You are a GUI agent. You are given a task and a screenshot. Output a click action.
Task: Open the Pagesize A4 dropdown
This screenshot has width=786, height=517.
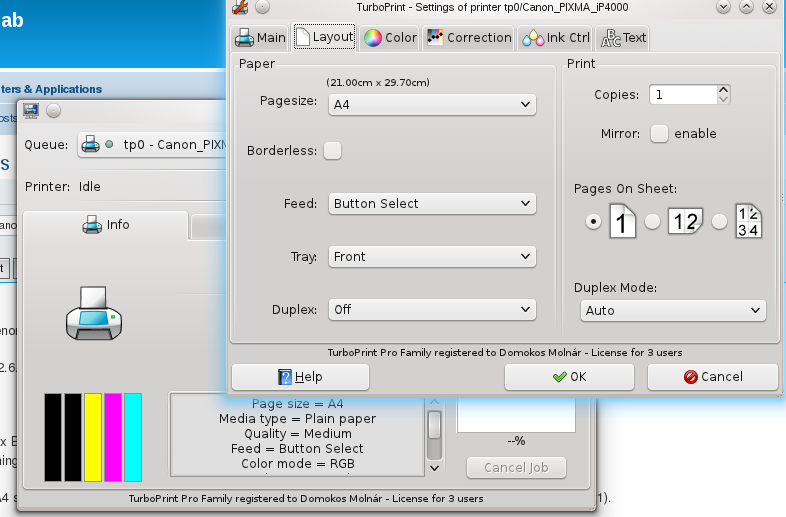[432, 104]
